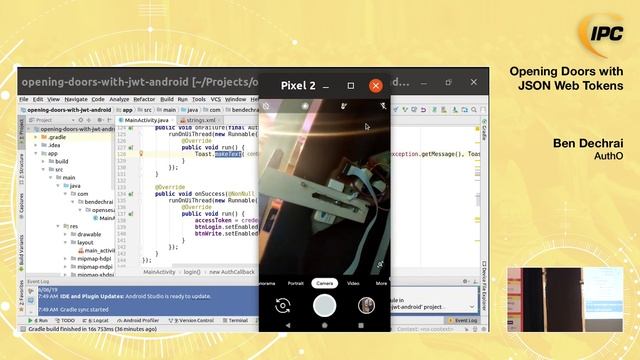Viewport: 640px width, 360px height.
Task: Collapse the app folder in project tree
Action: click(36, 153)
